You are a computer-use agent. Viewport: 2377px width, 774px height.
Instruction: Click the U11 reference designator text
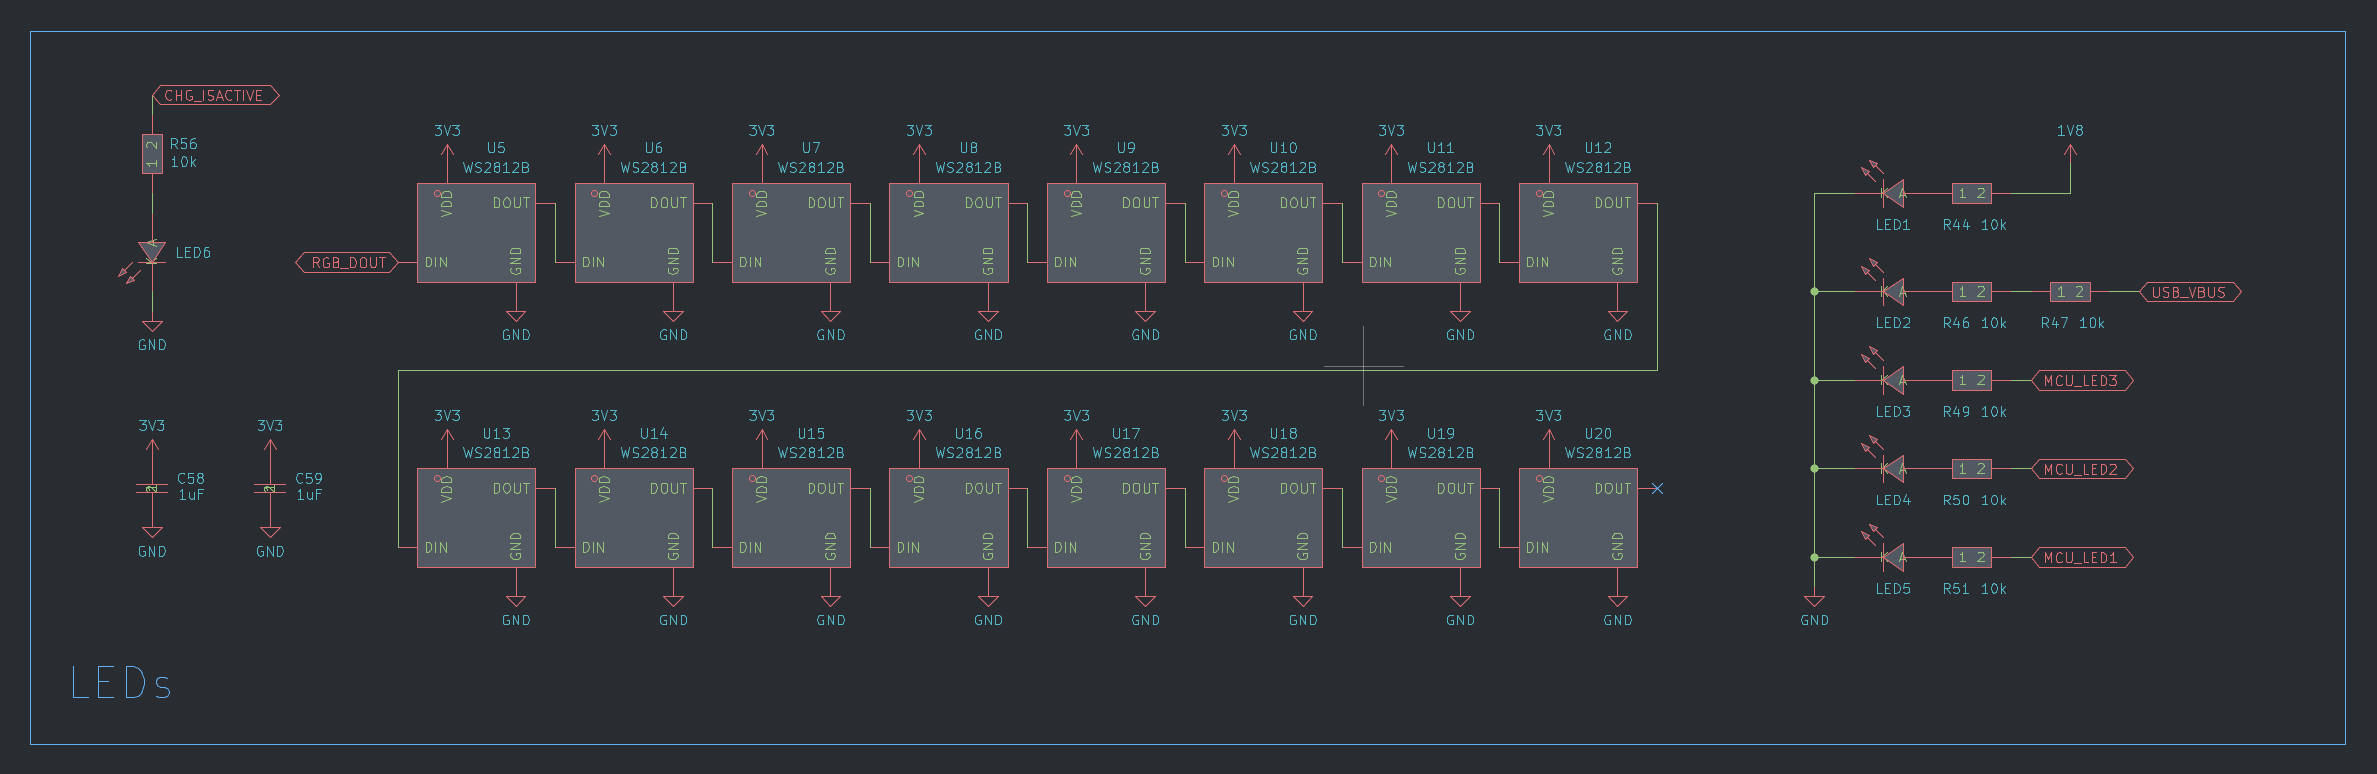point(1441,148)
